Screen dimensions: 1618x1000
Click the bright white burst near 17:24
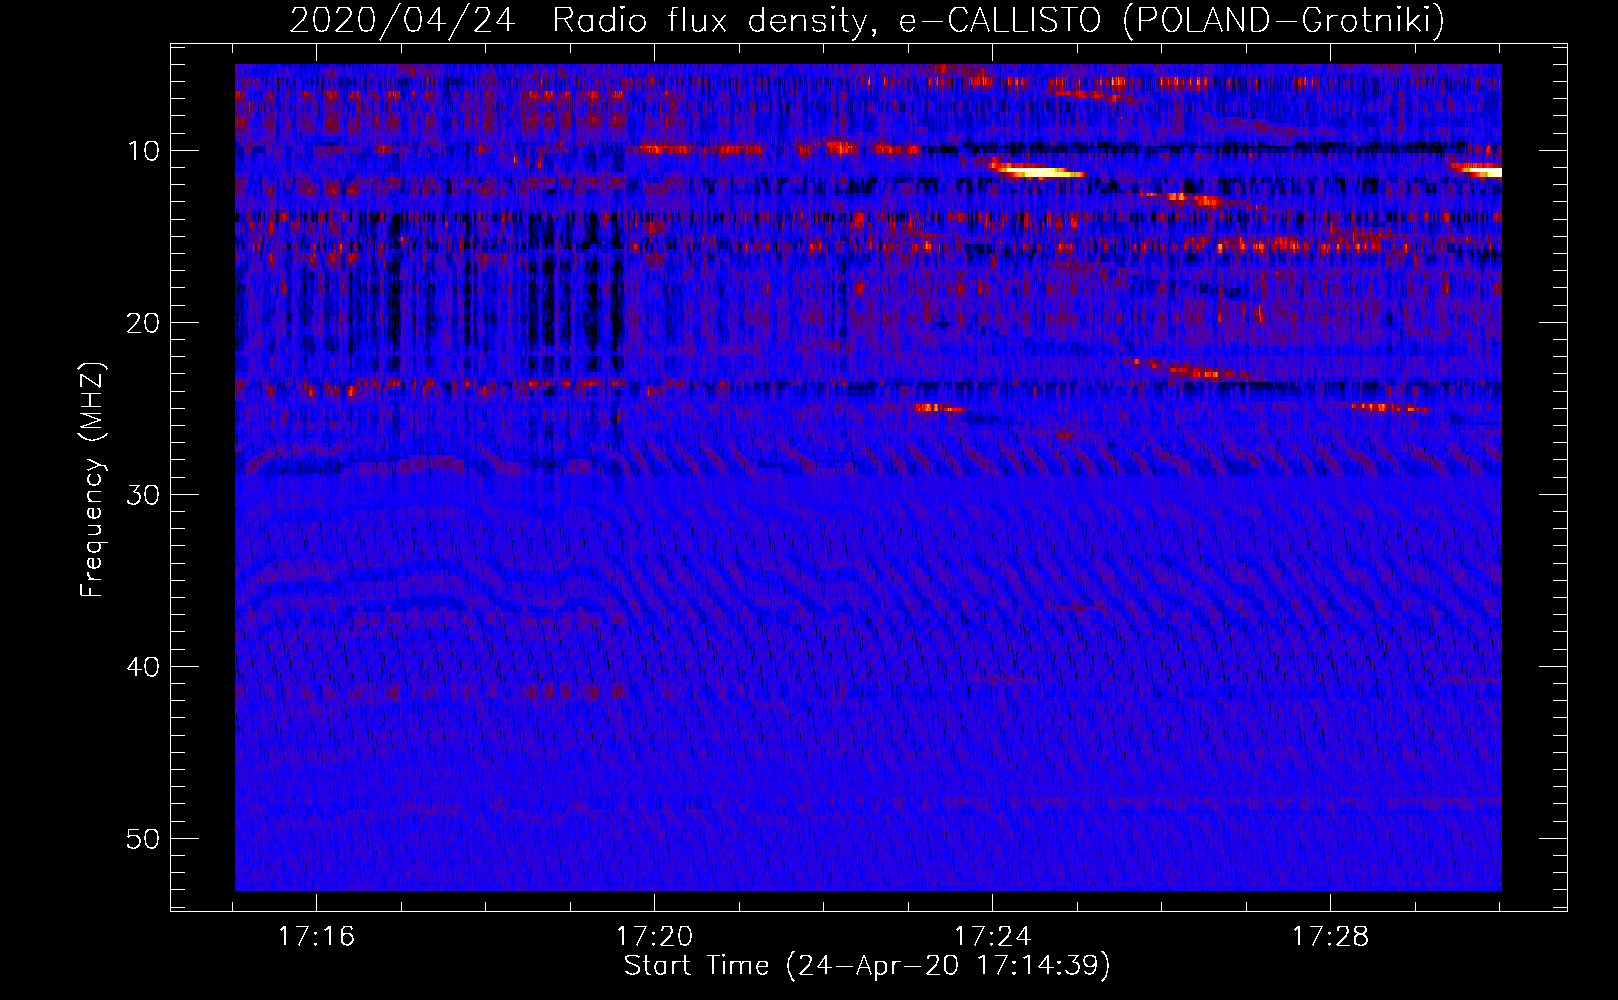point(1038,170)
